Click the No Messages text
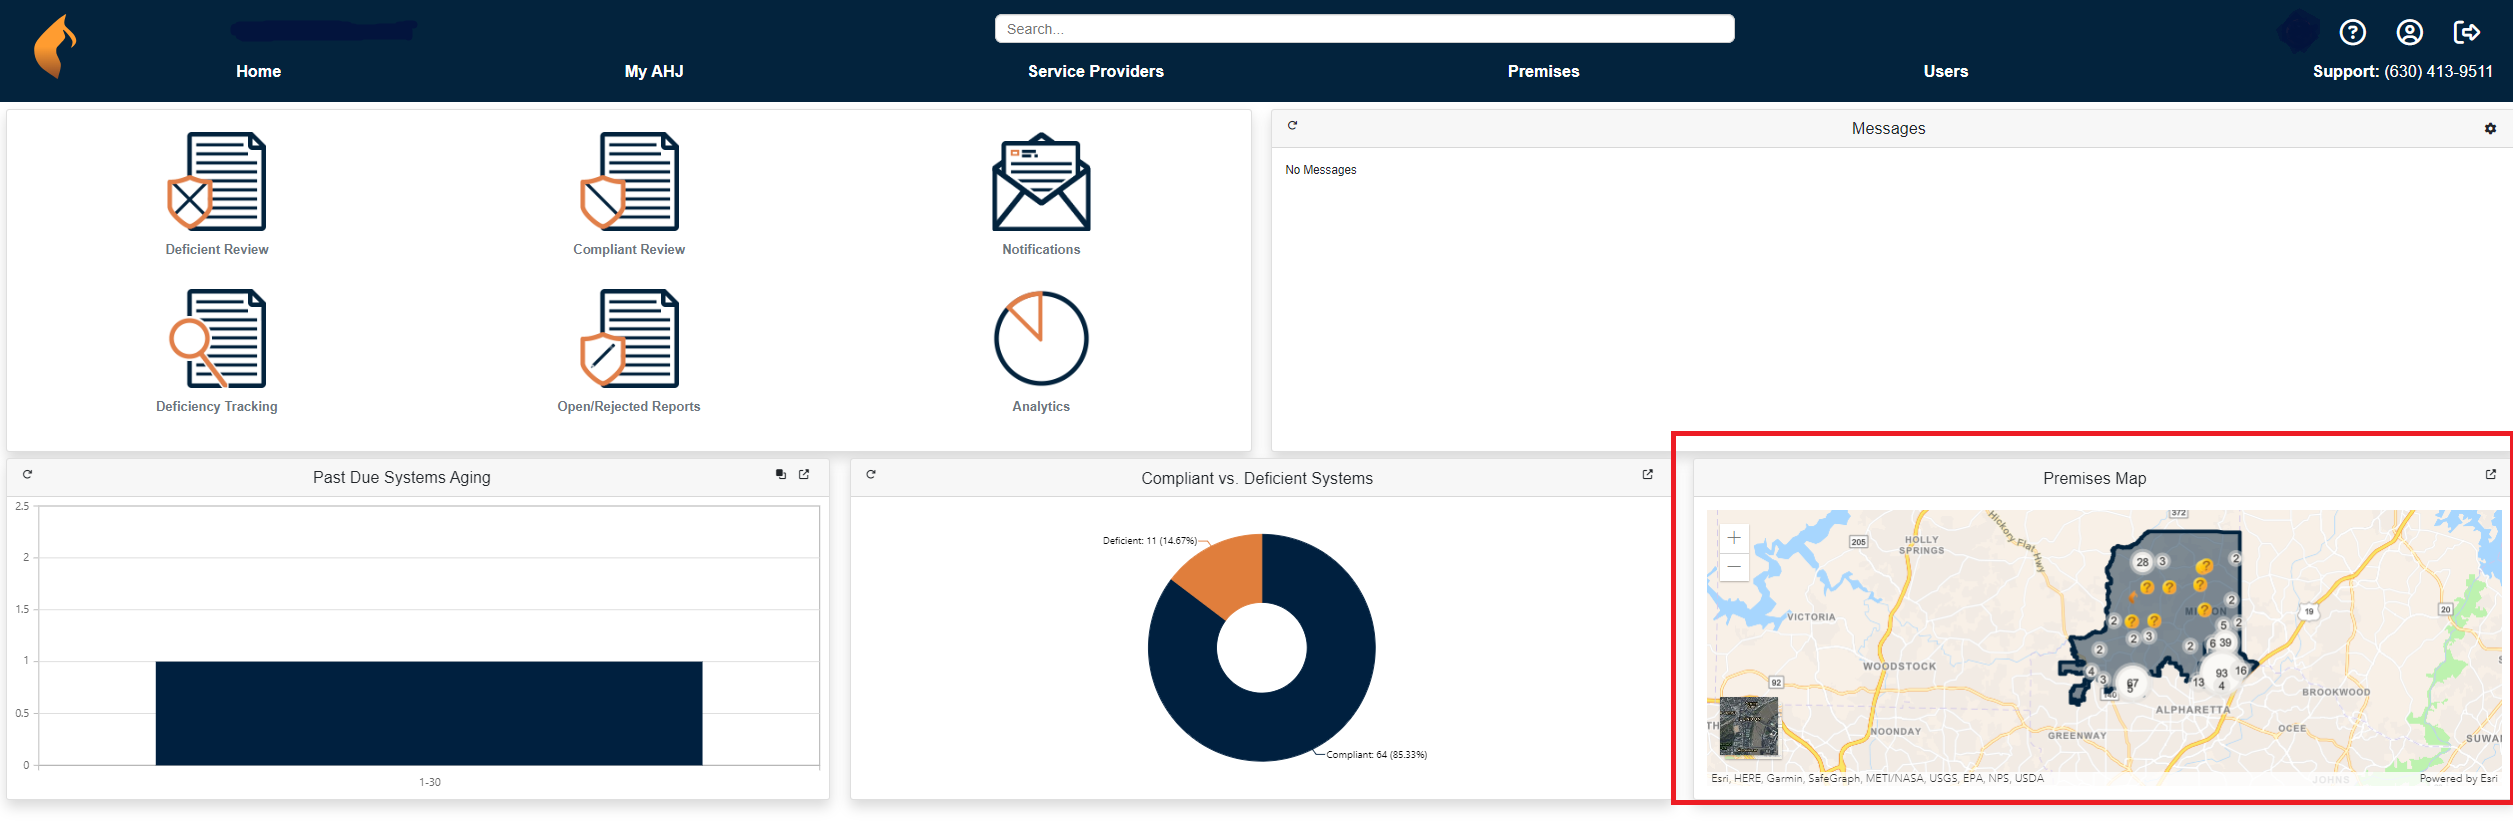Viewport: 2513px width, 826px height. pyautogui.click(x=1321, y=170)
